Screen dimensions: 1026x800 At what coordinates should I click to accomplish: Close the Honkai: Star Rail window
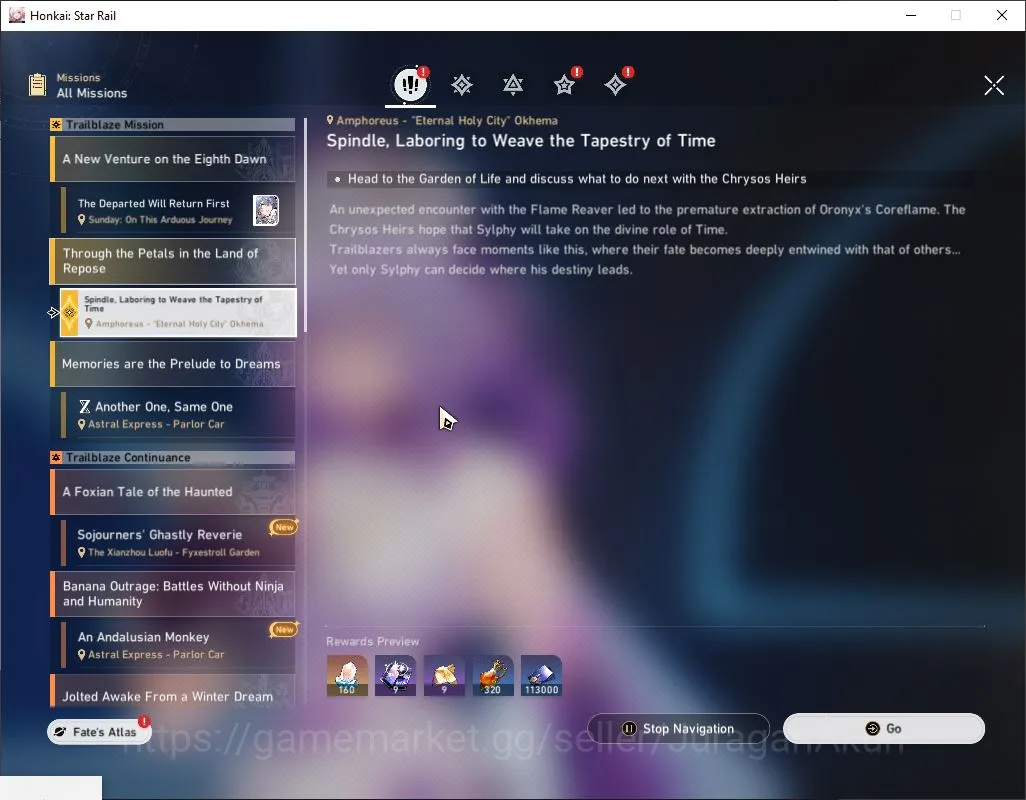pos(1002,15)
